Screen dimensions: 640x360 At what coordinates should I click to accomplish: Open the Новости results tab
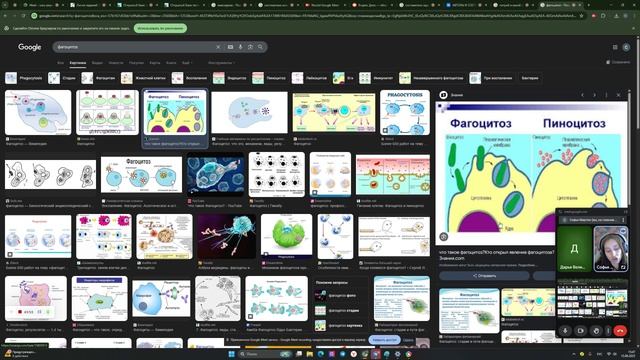(x=116, y=63)
